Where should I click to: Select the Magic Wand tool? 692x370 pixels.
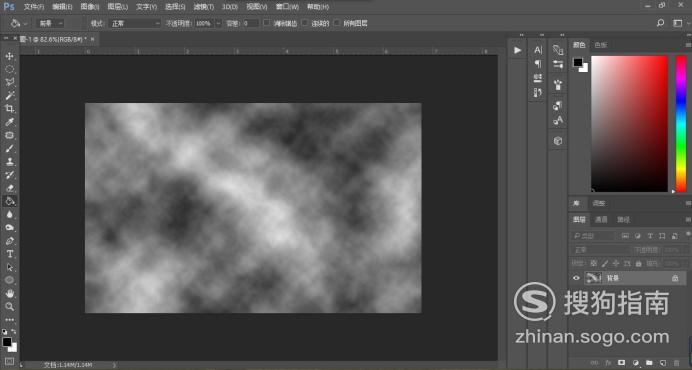click(9, 95)
